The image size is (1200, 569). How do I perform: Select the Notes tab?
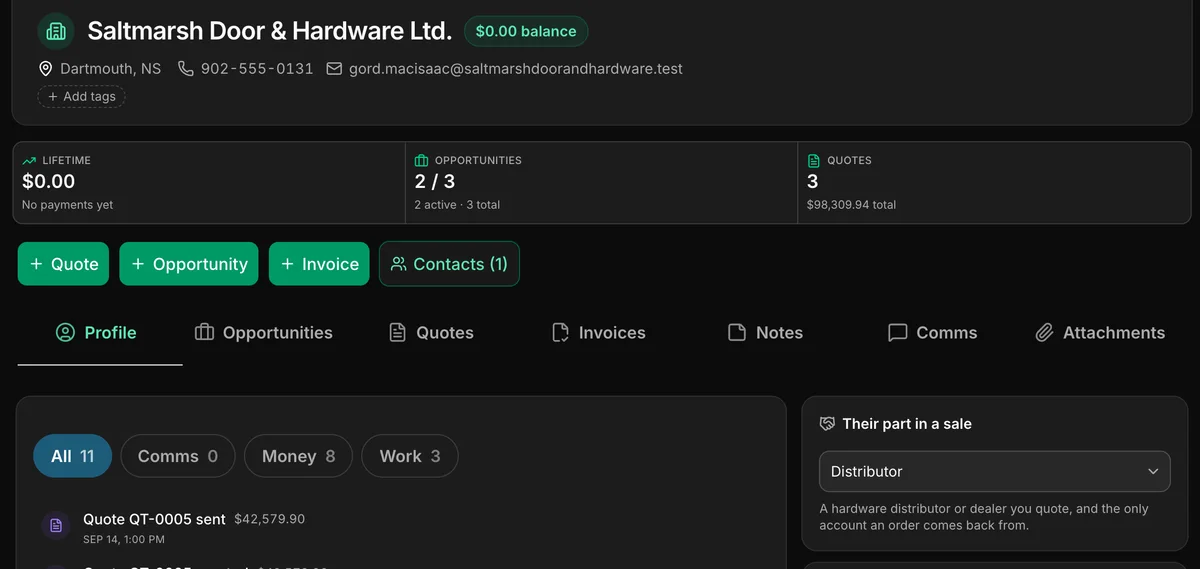point(766,333)
